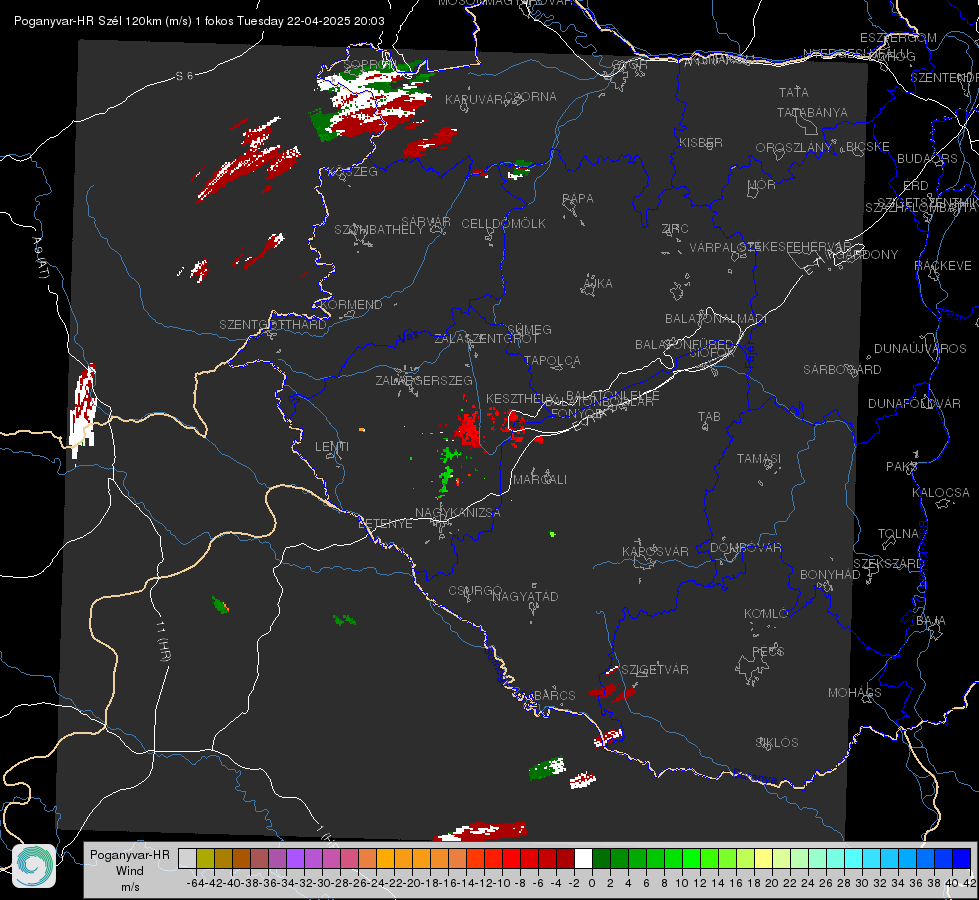Screen dimensions: 979x900
Task: Click the CSORNA city label
Action: (531, 97)
